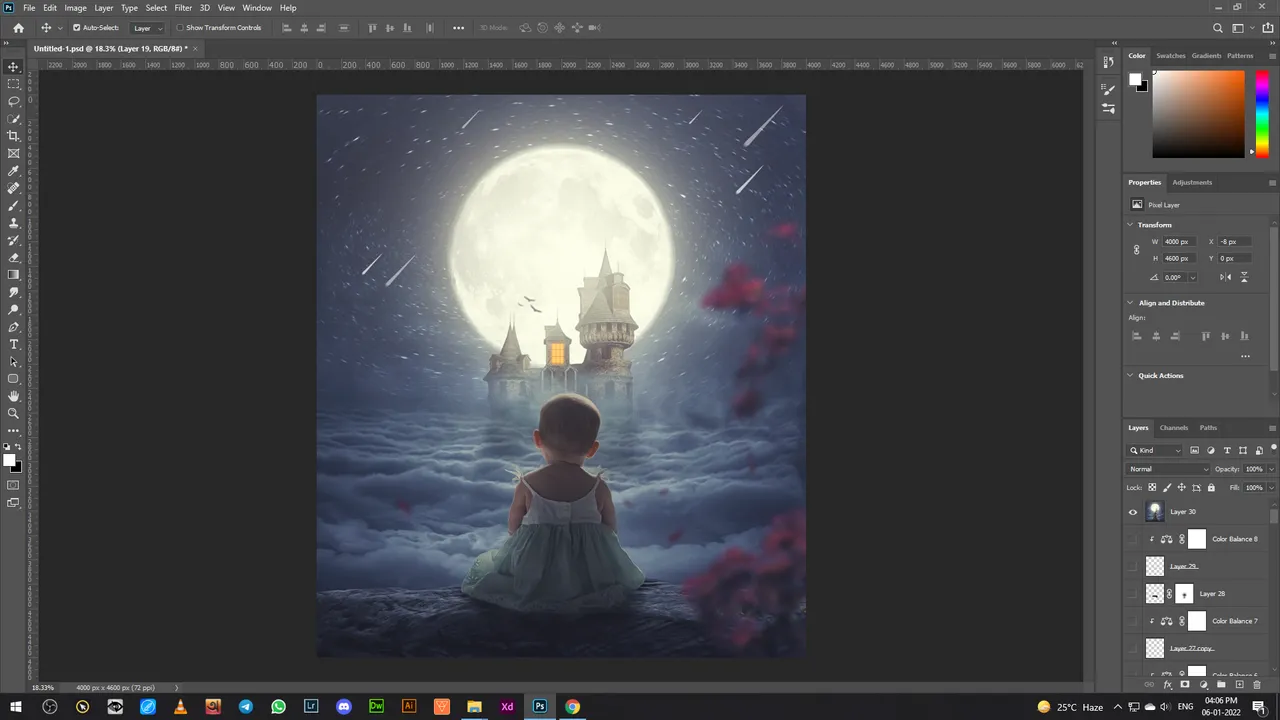Select the Eyedropper tool
The height and width of the screenshot is (720, 1280).
13,171
